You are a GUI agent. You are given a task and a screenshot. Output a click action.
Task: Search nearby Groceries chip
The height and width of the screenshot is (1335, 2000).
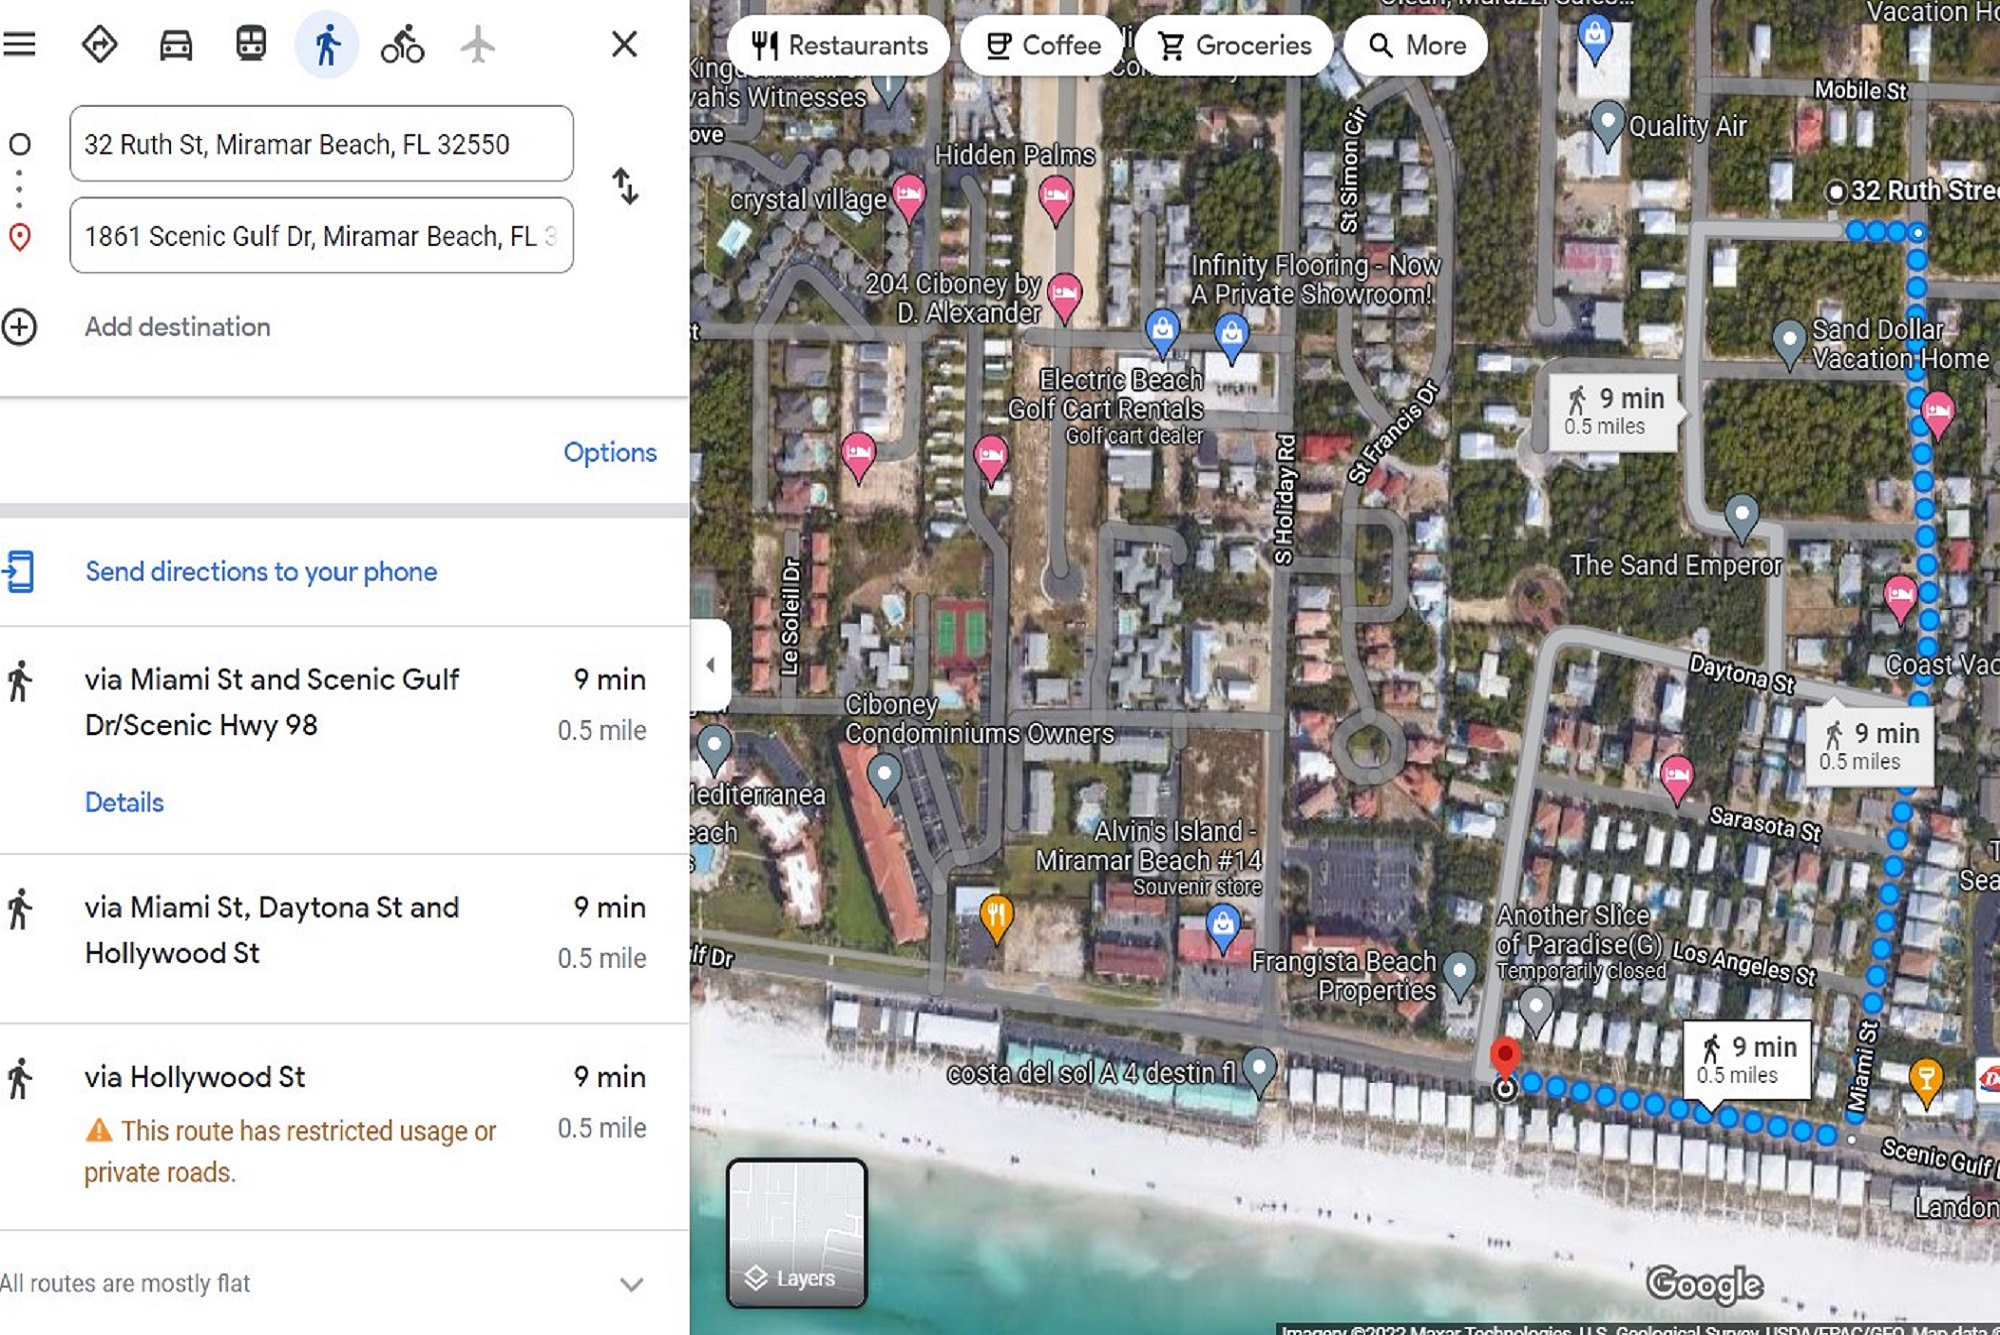coord(1234,46)
